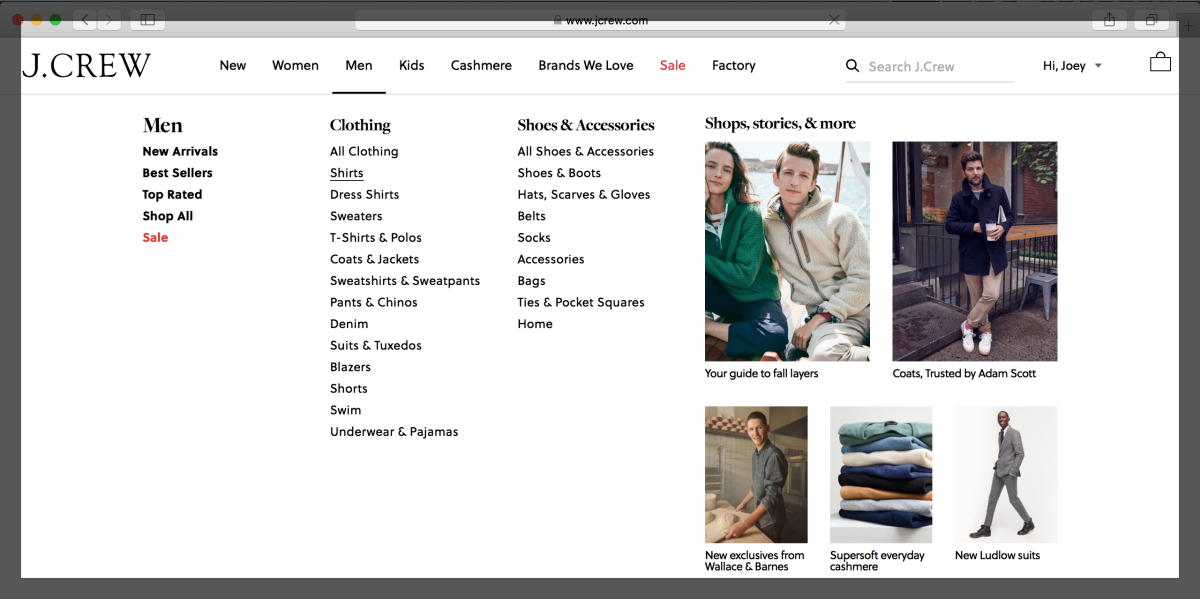Open the Belts category
This screenshot has width=1200, height=599.
[532, 216]
